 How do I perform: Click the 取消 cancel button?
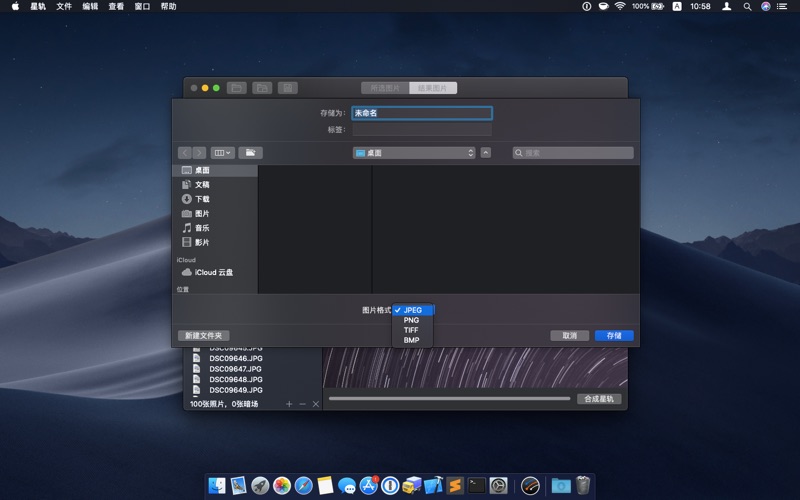(x=569, y=336)
